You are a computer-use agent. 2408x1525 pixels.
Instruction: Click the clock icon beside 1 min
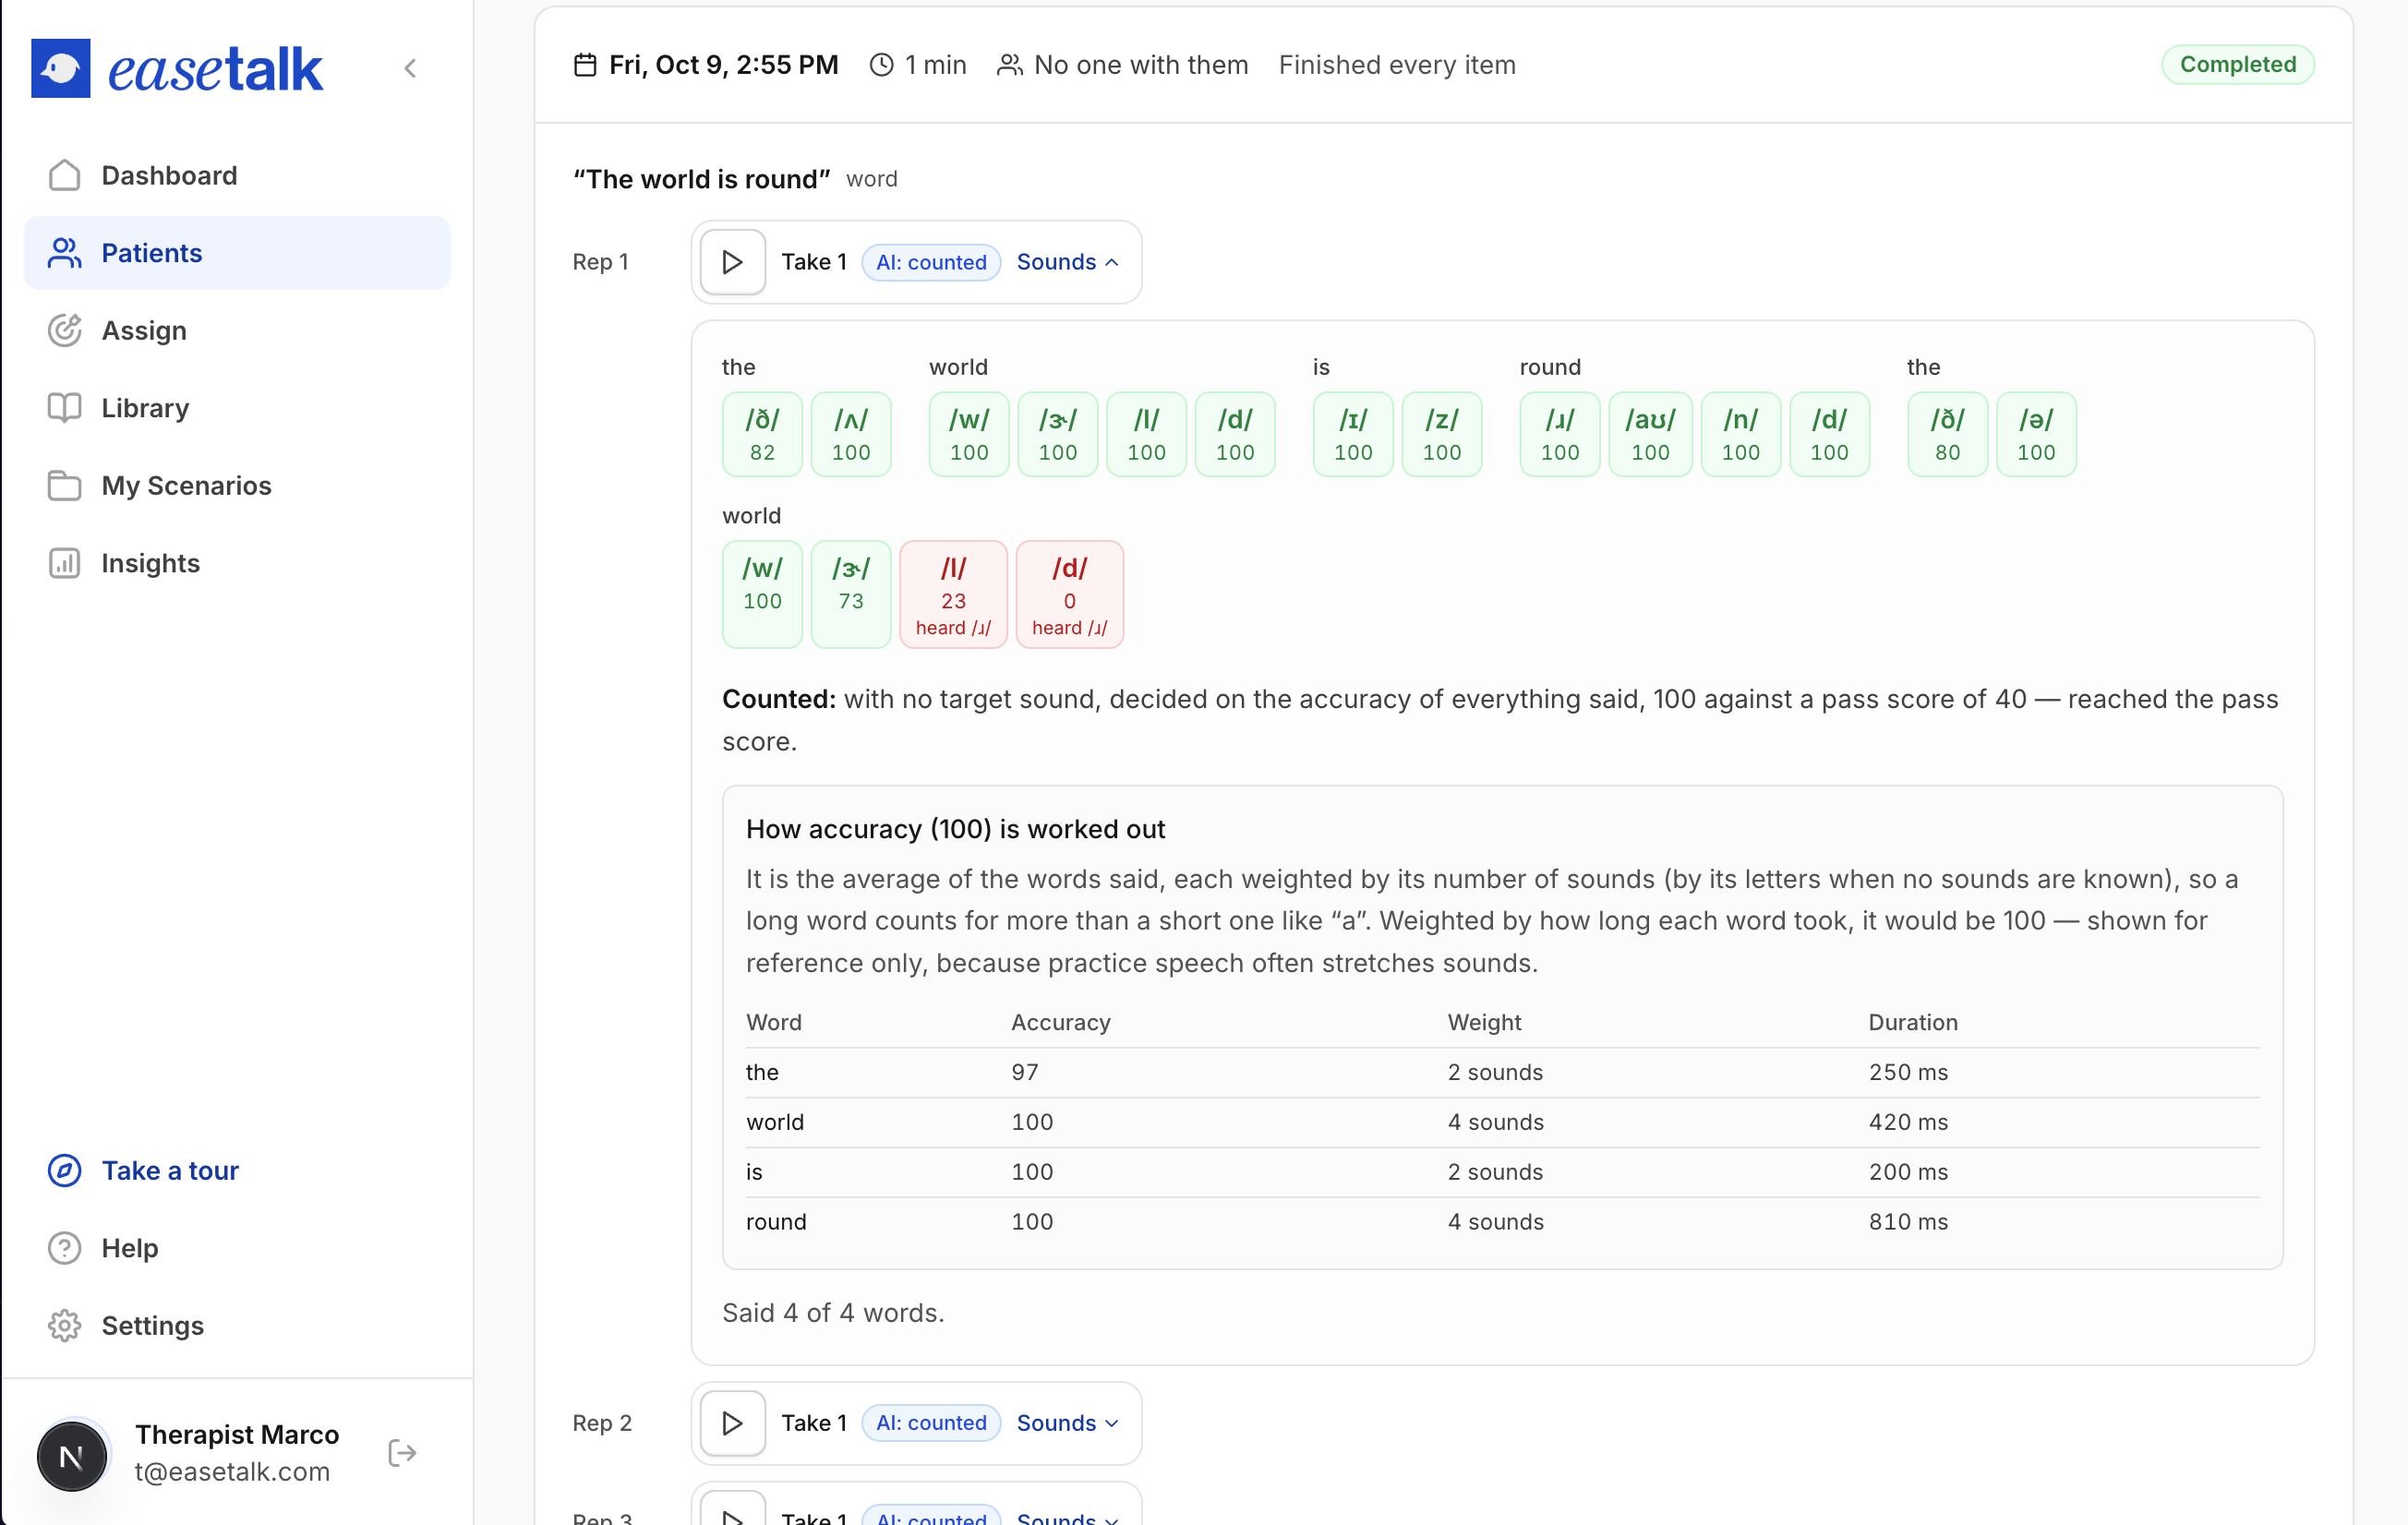coord(881,65)
